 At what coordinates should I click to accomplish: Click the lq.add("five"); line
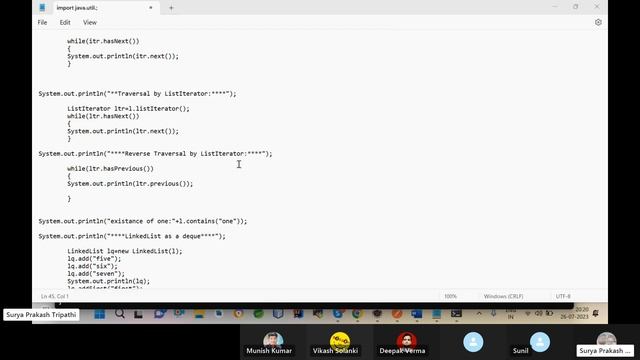pos(94,259)
